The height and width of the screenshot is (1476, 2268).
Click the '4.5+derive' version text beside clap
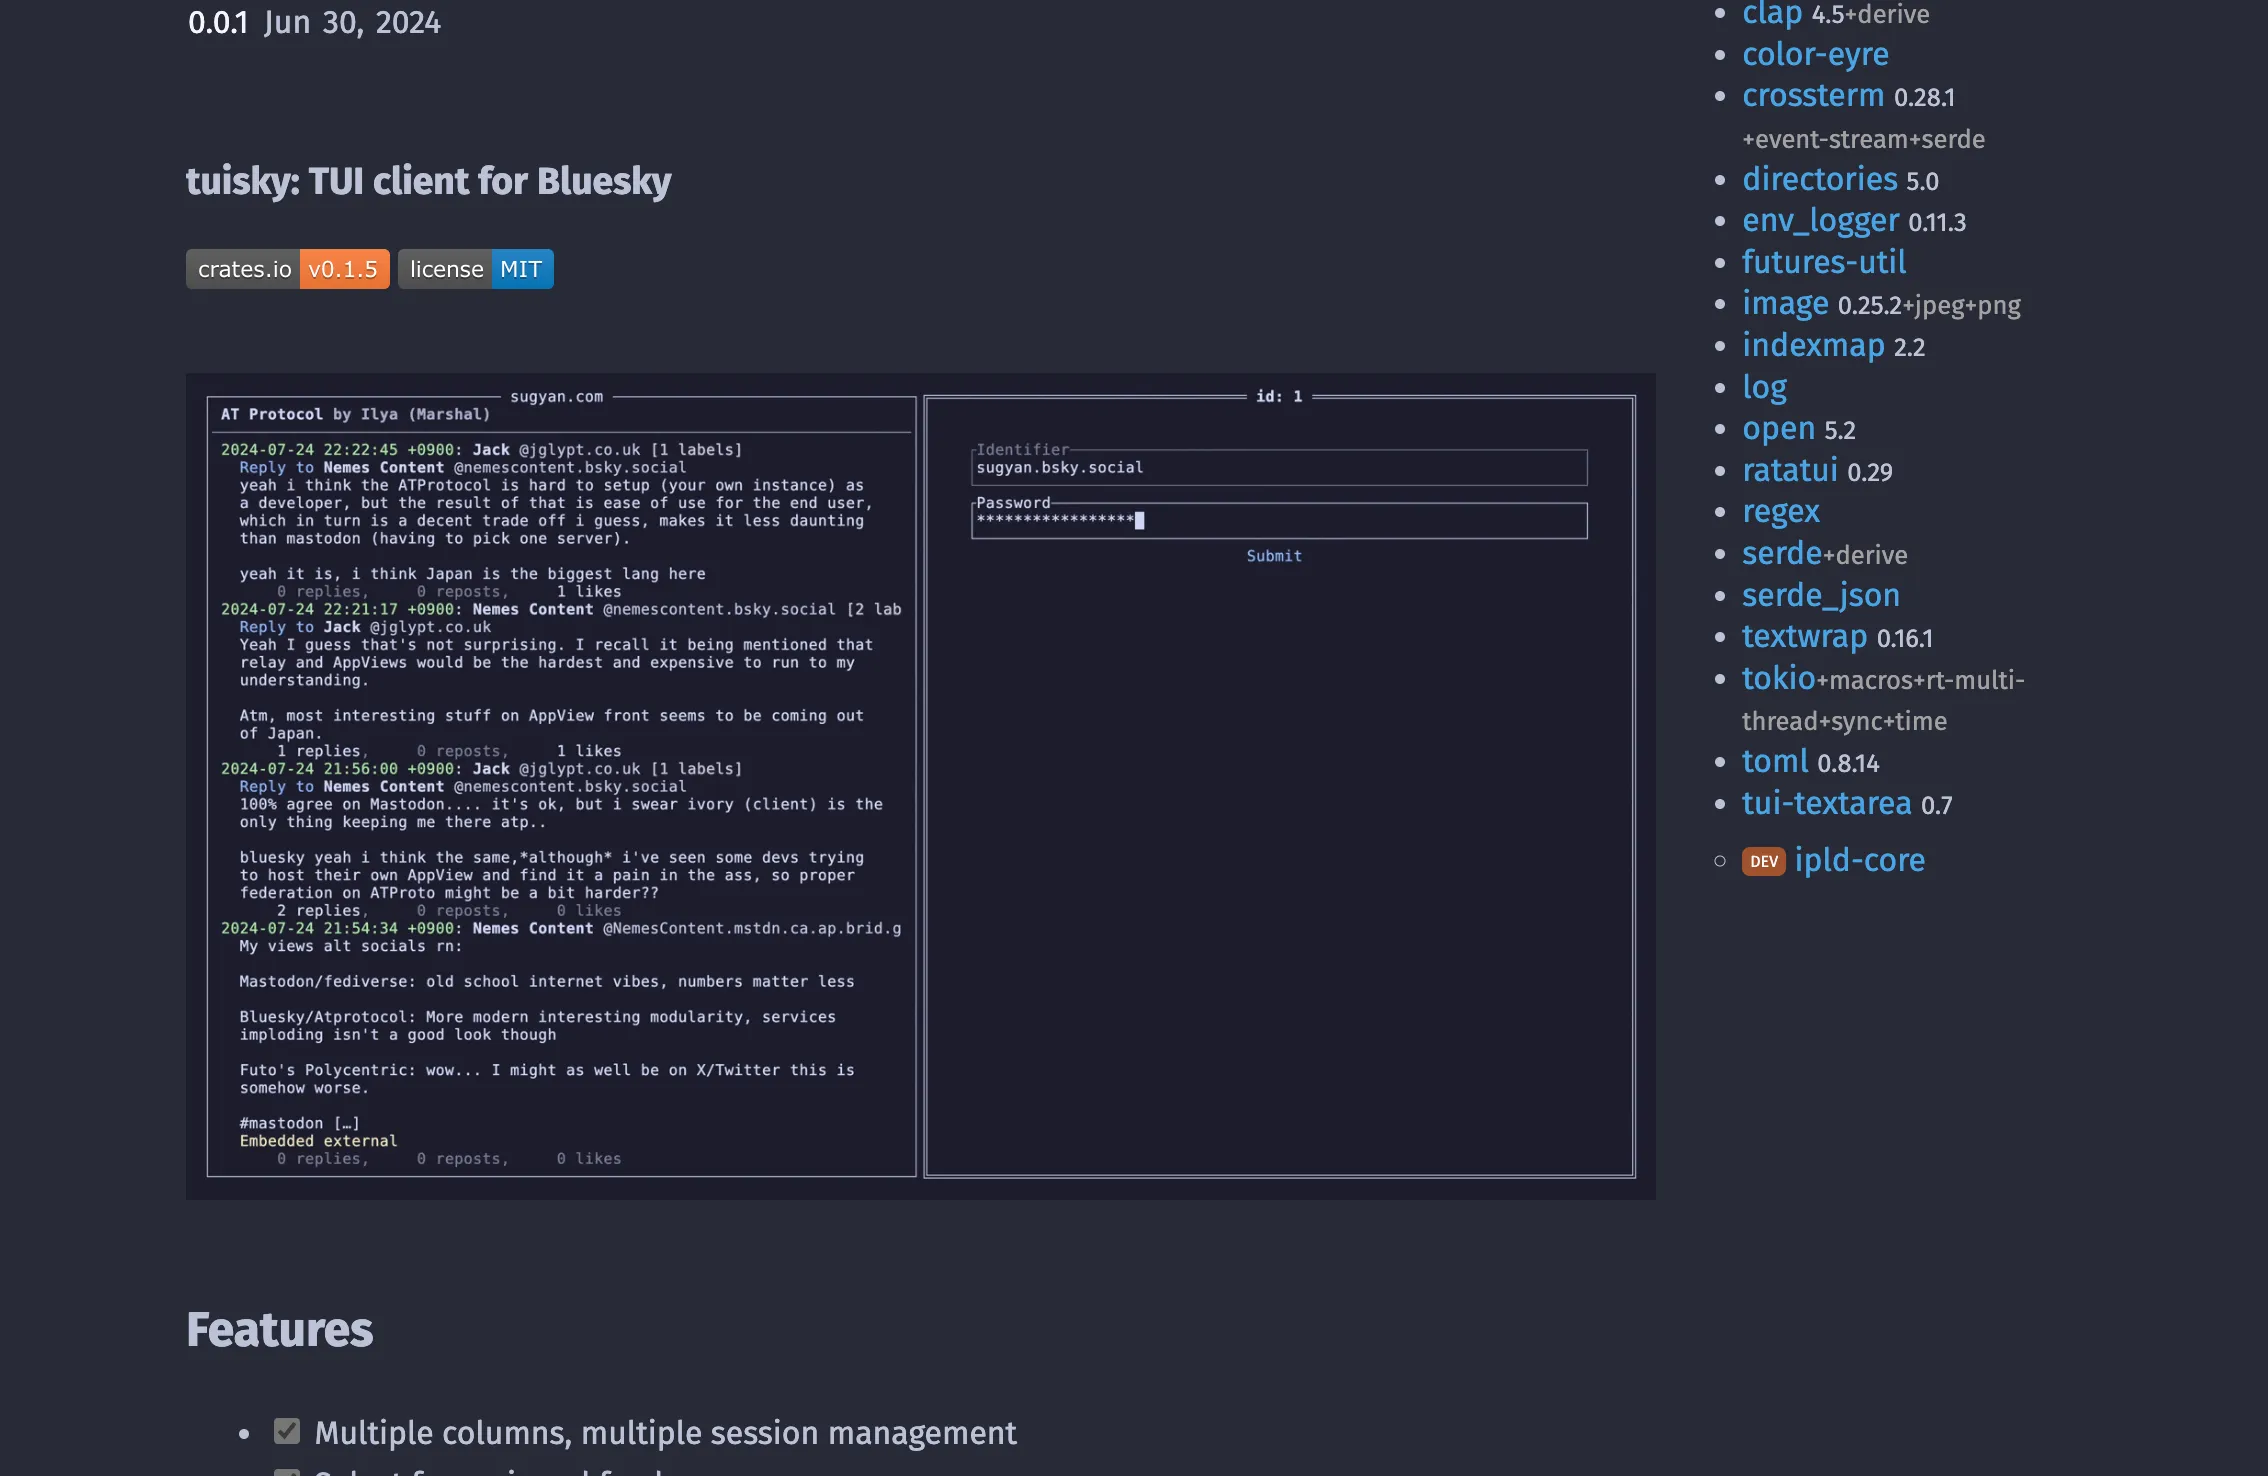[x=1870, y=14]
